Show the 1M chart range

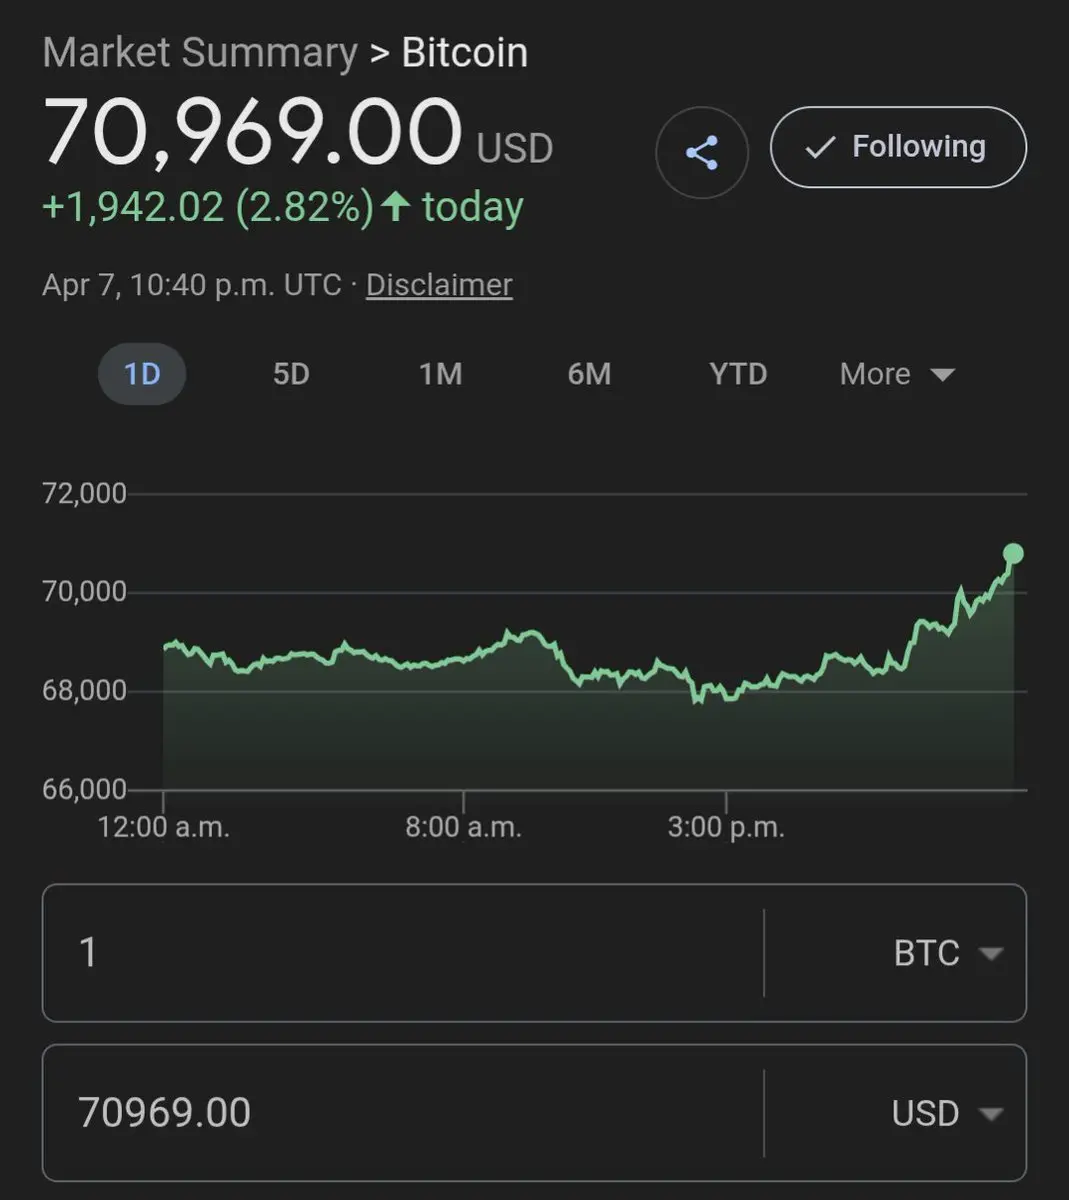point(440,374)
